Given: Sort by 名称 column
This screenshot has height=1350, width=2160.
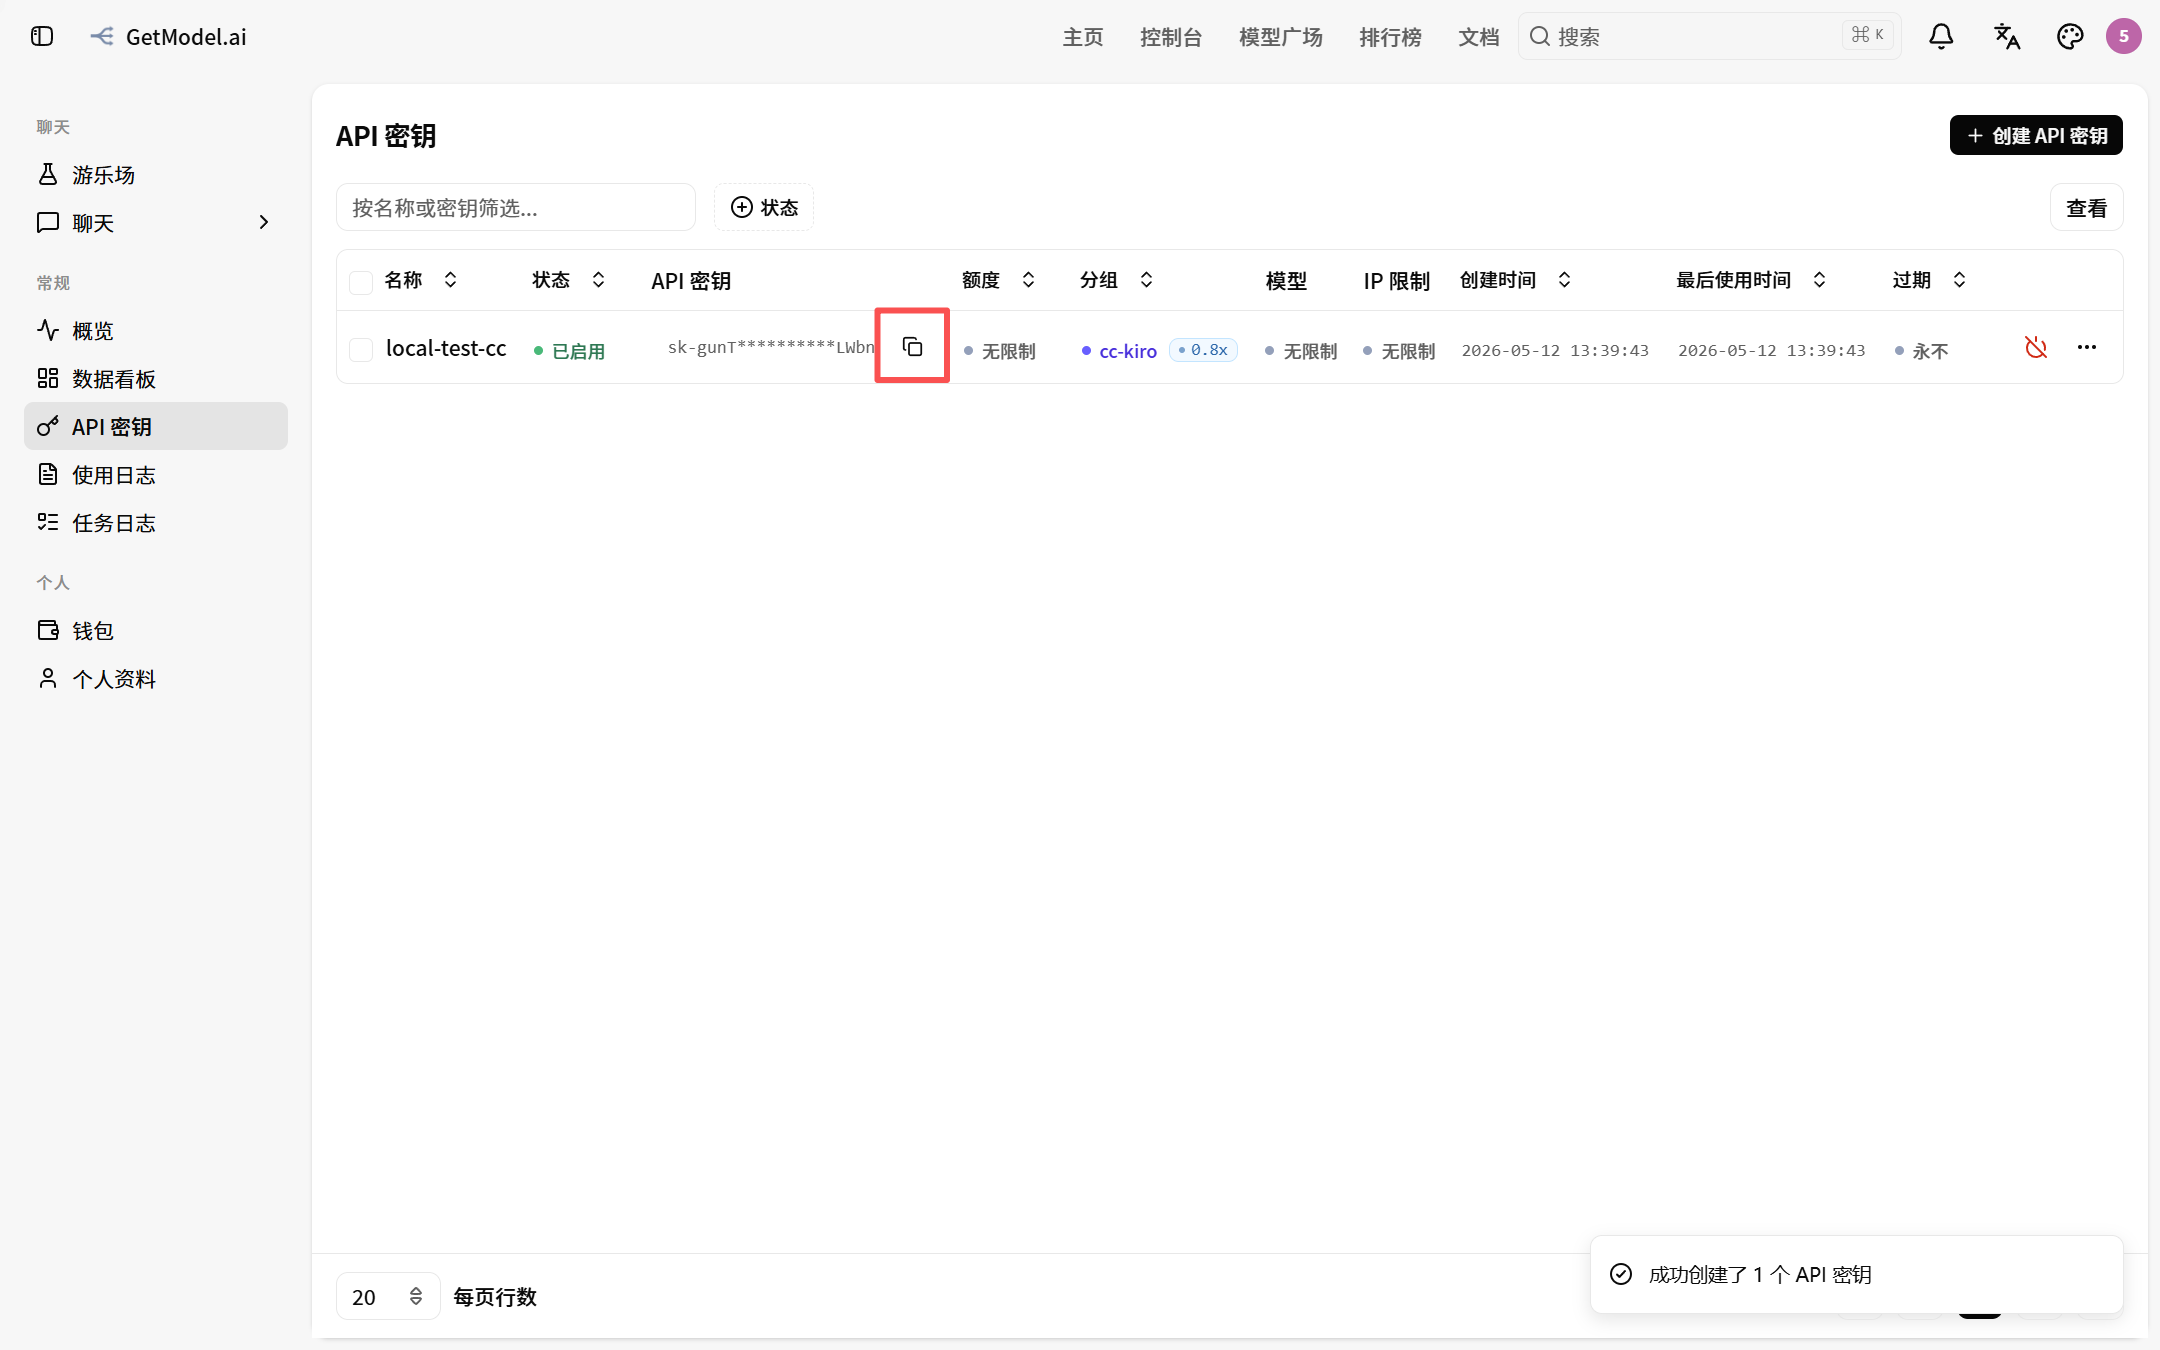Looking at the screenshot, I should pos(422,280).
